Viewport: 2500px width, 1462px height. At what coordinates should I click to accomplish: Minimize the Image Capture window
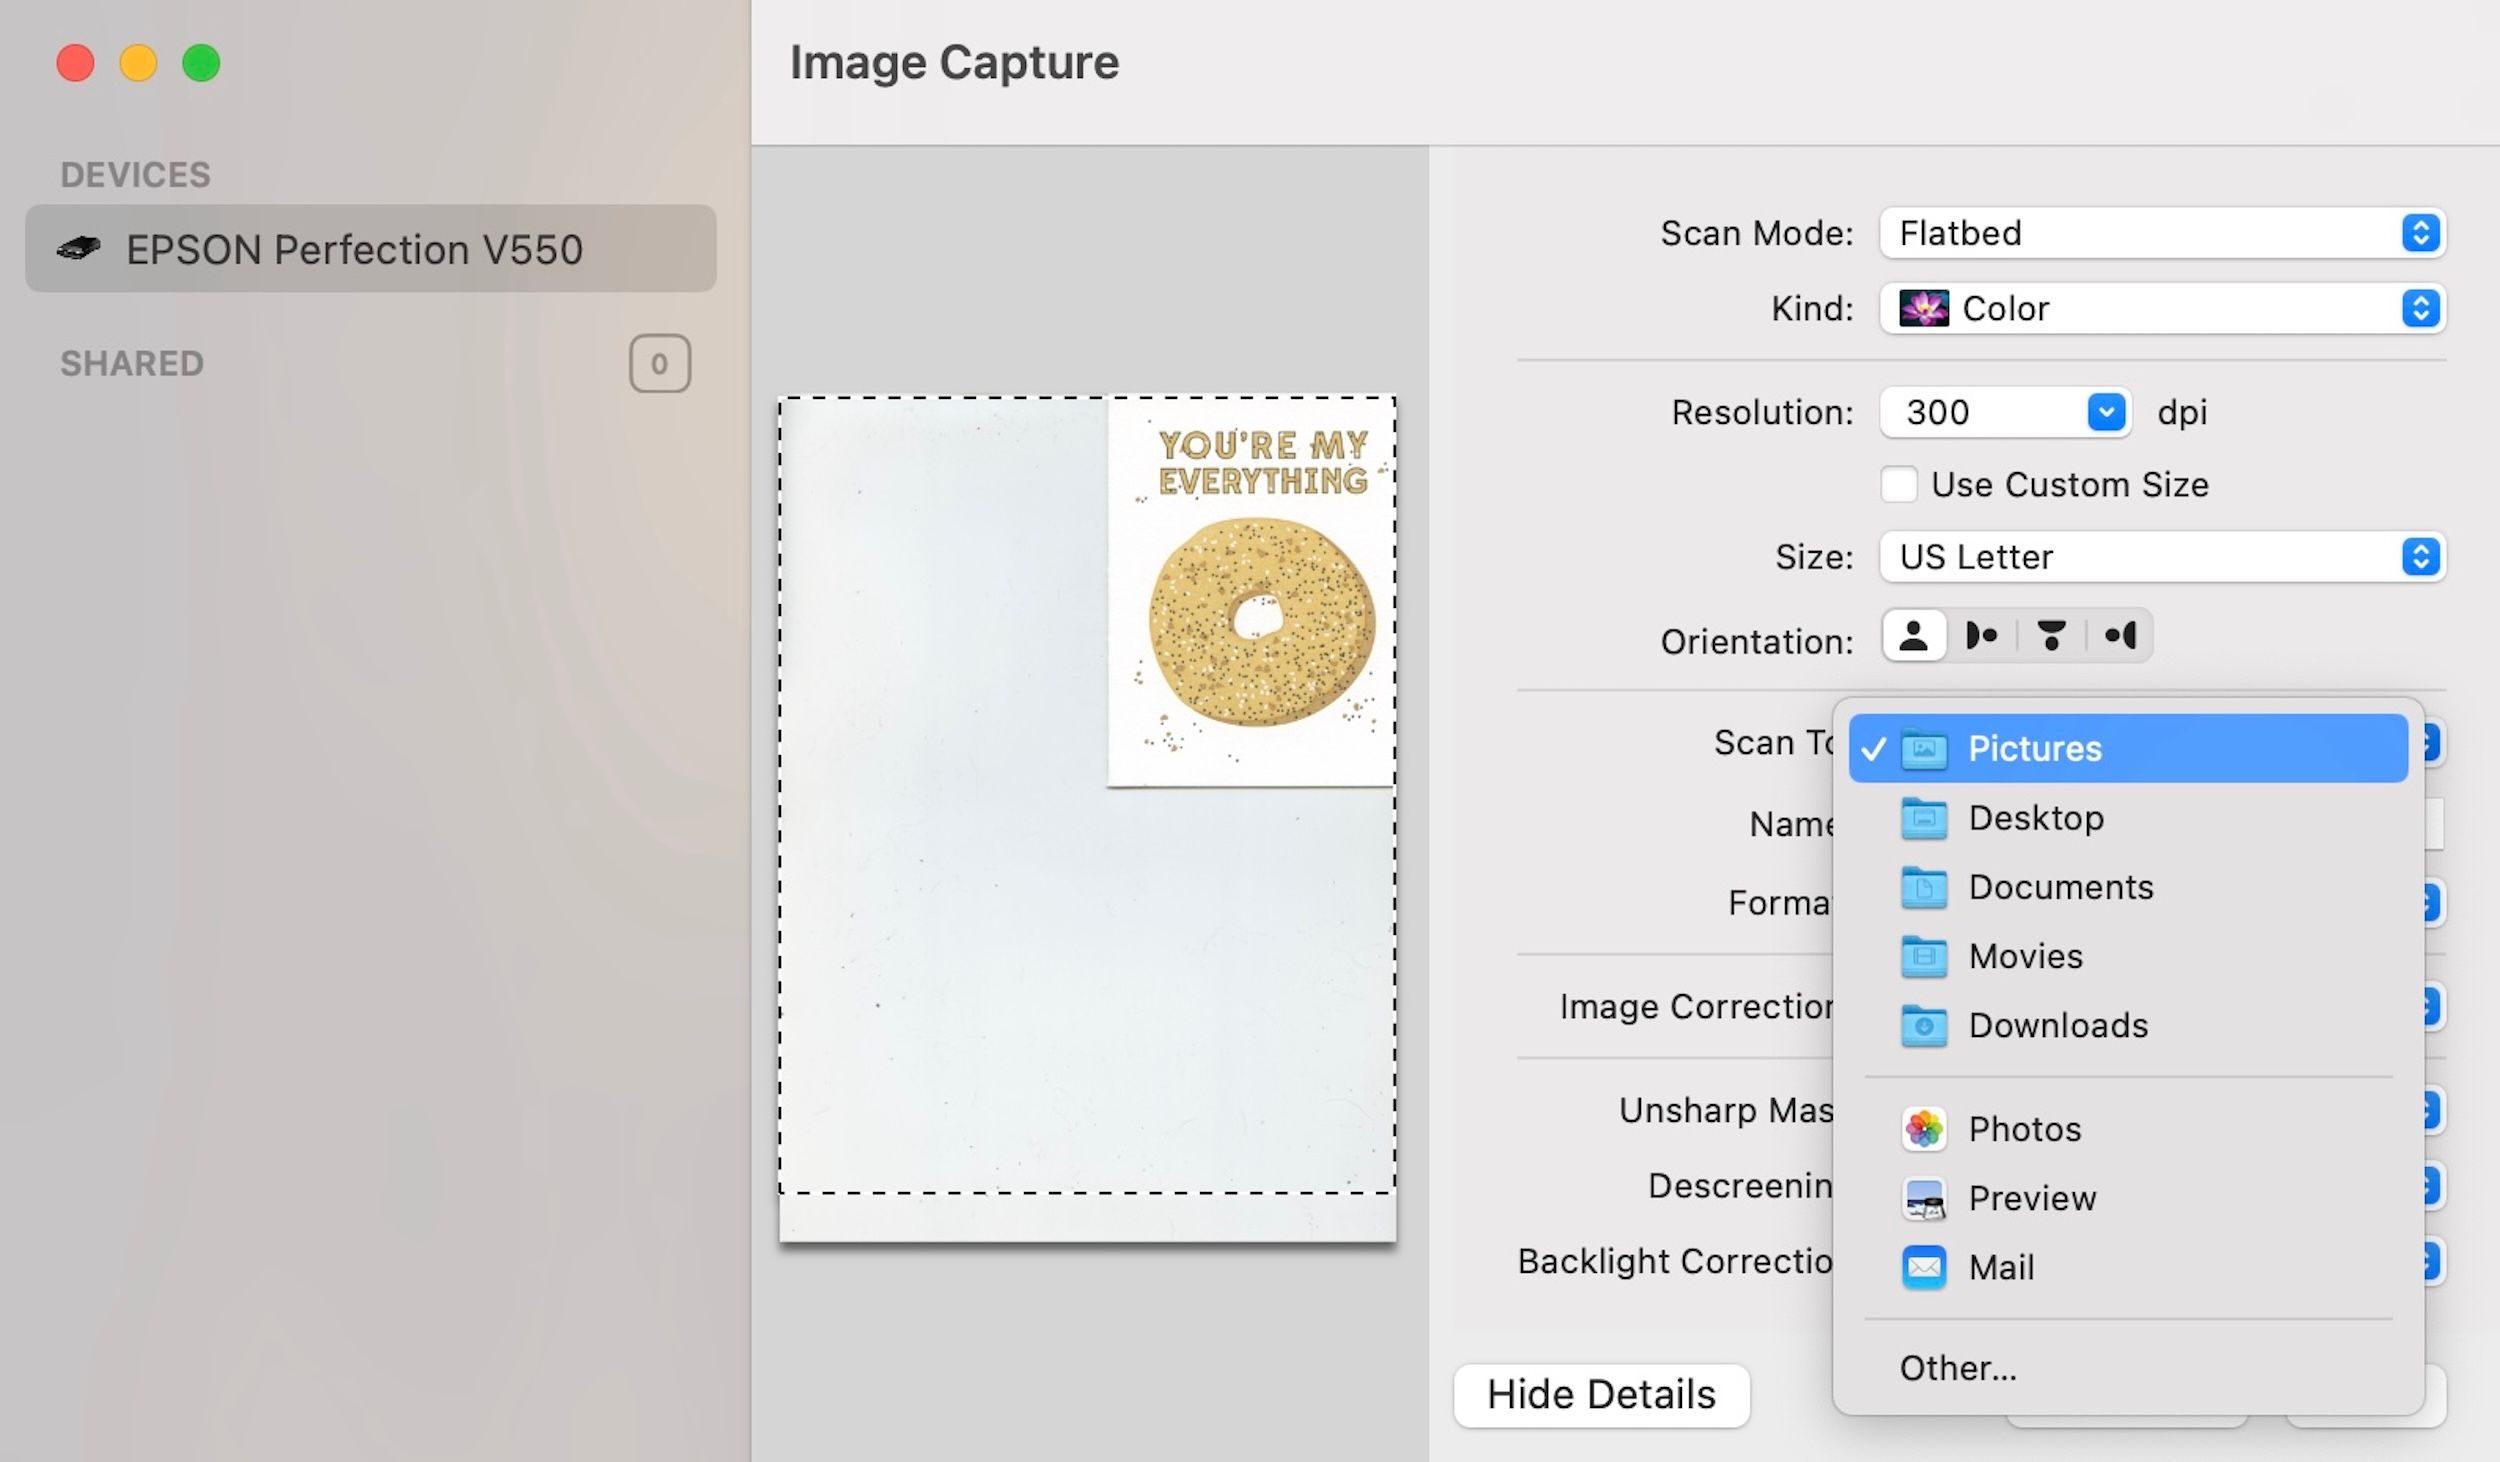click(138, 63)
